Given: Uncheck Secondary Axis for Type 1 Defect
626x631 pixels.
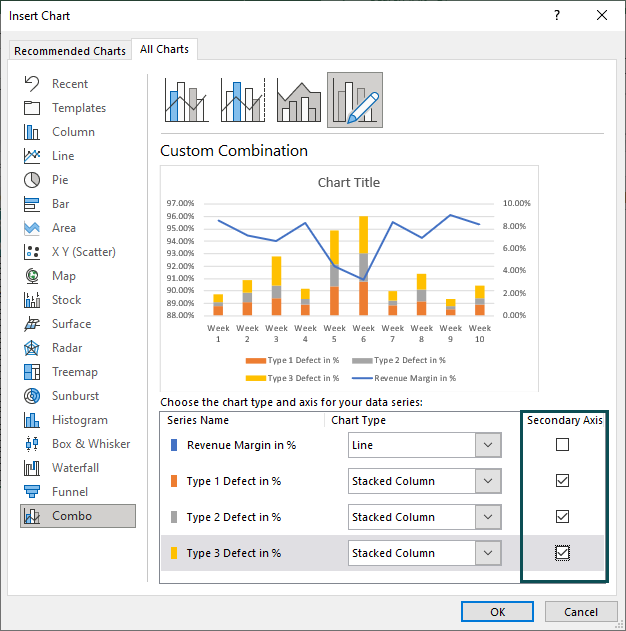Looking at the screenshot, I should tap(562, 480).
